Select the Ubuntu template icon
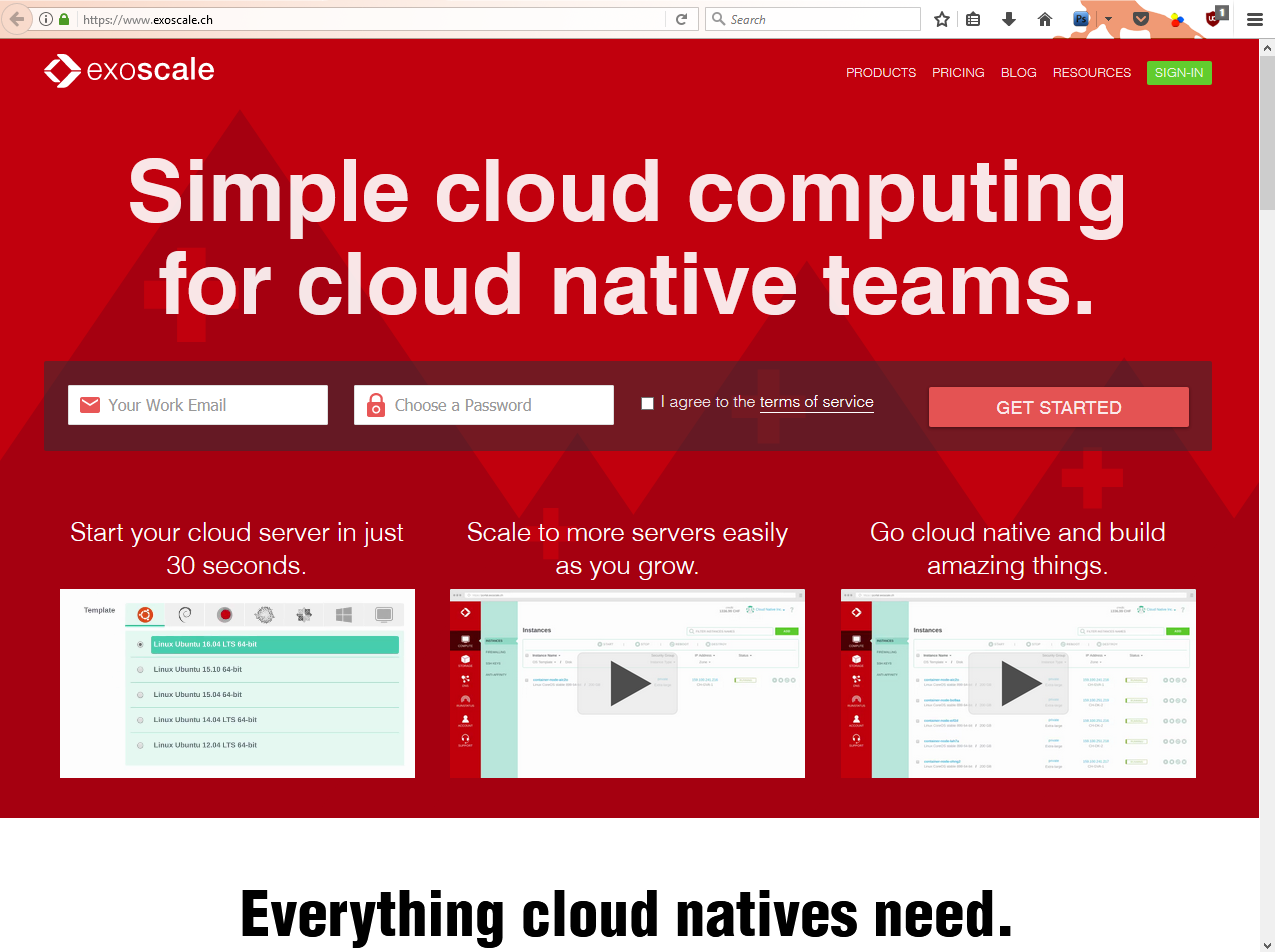 pos(145,615)
